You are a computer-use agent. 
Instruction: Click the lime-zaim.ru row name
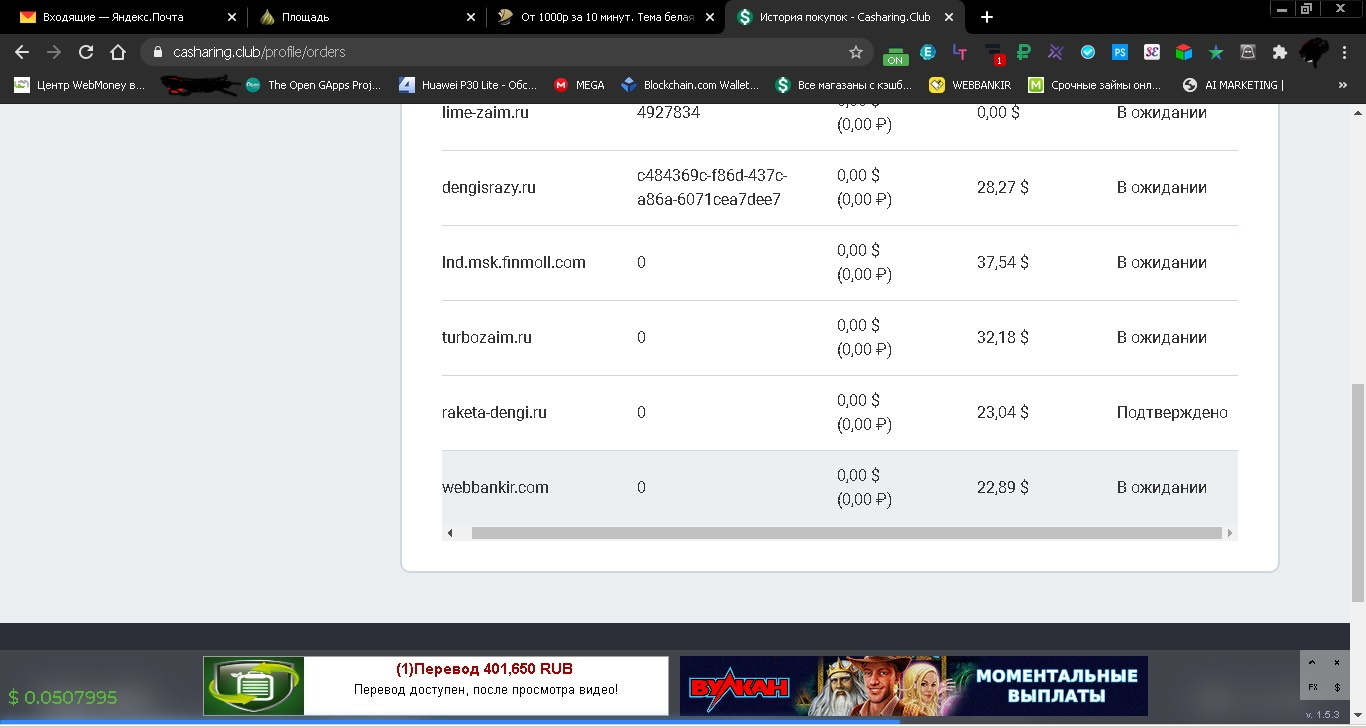point(485,113)
